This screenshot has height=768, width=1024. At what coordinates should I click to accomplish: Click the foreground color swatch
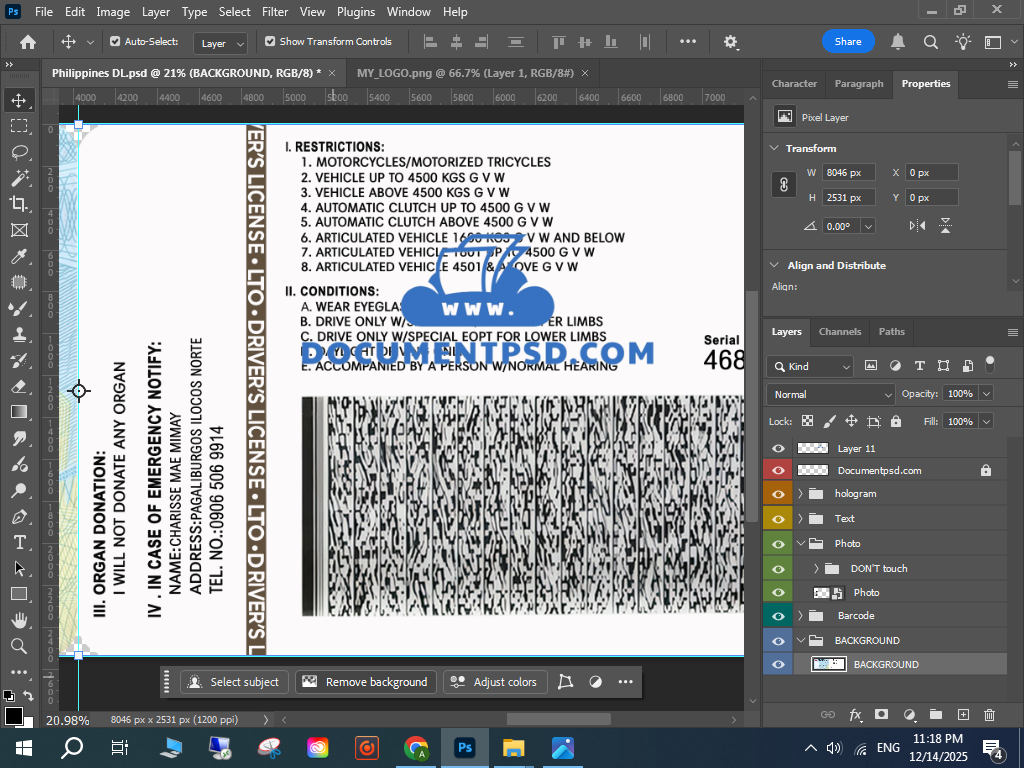[x=14, y=715]
